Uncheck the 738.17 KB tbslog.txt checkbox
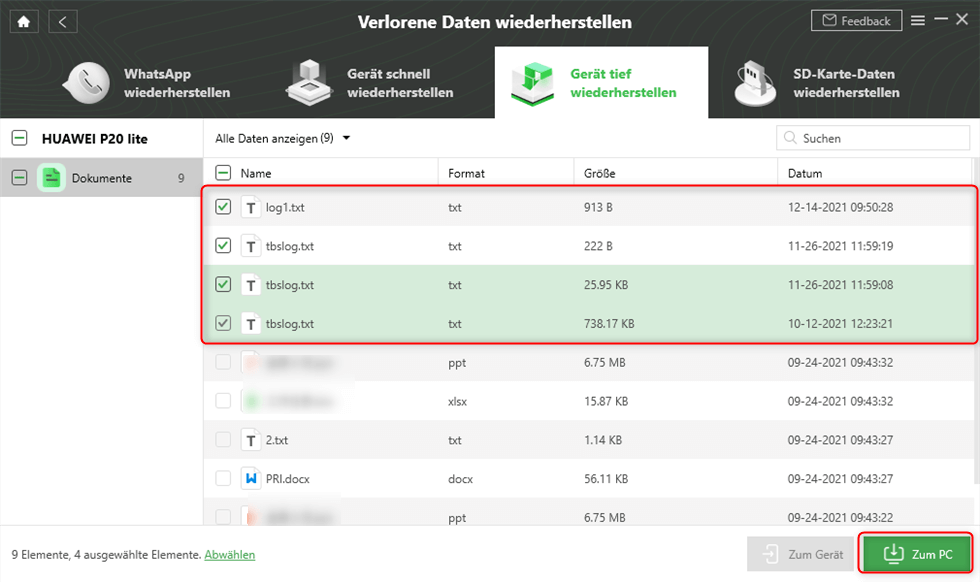Screen dimensions: 980x582 (x=223, y=323)
